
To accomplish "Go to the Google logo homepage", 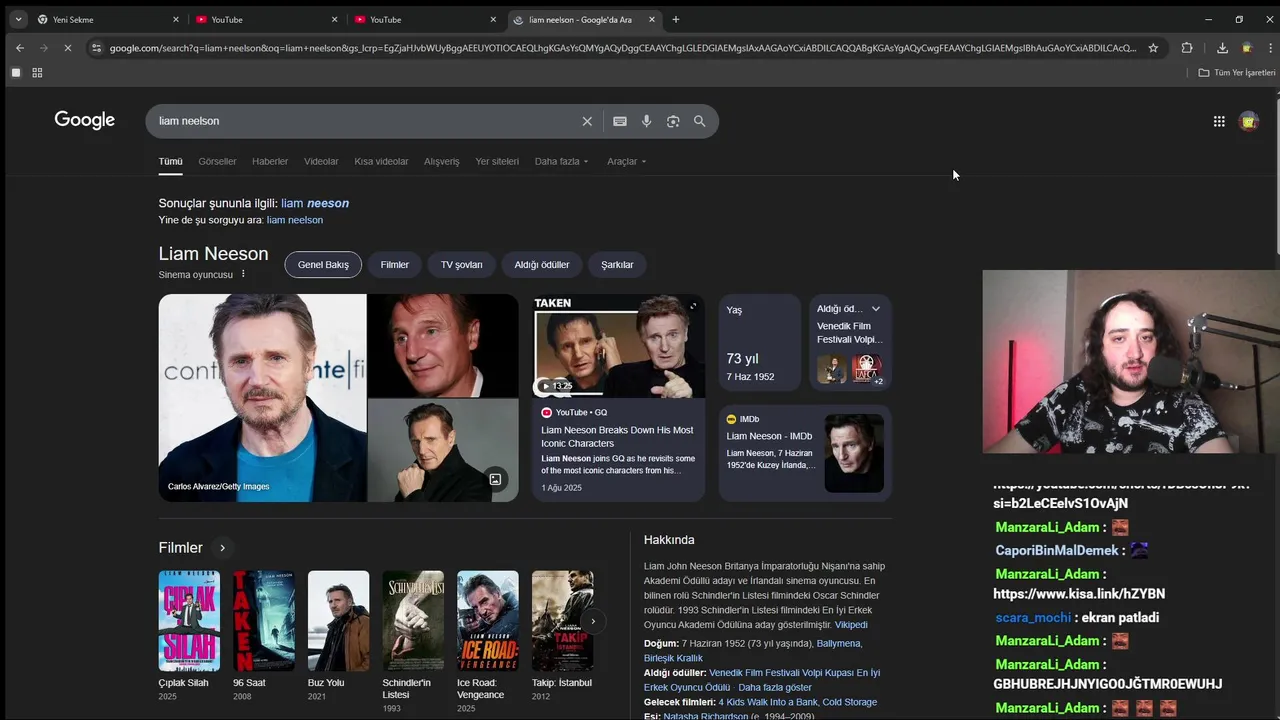I will 85,120.
